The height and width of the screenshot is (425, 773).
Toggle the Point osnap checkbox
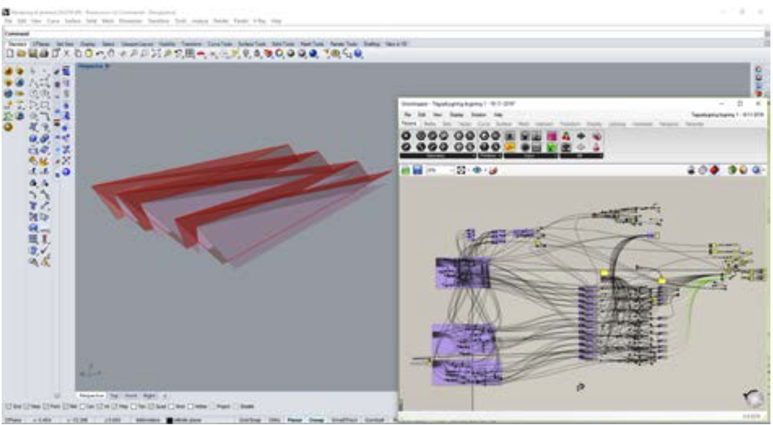pyautogui.click(x=46, y=407)
